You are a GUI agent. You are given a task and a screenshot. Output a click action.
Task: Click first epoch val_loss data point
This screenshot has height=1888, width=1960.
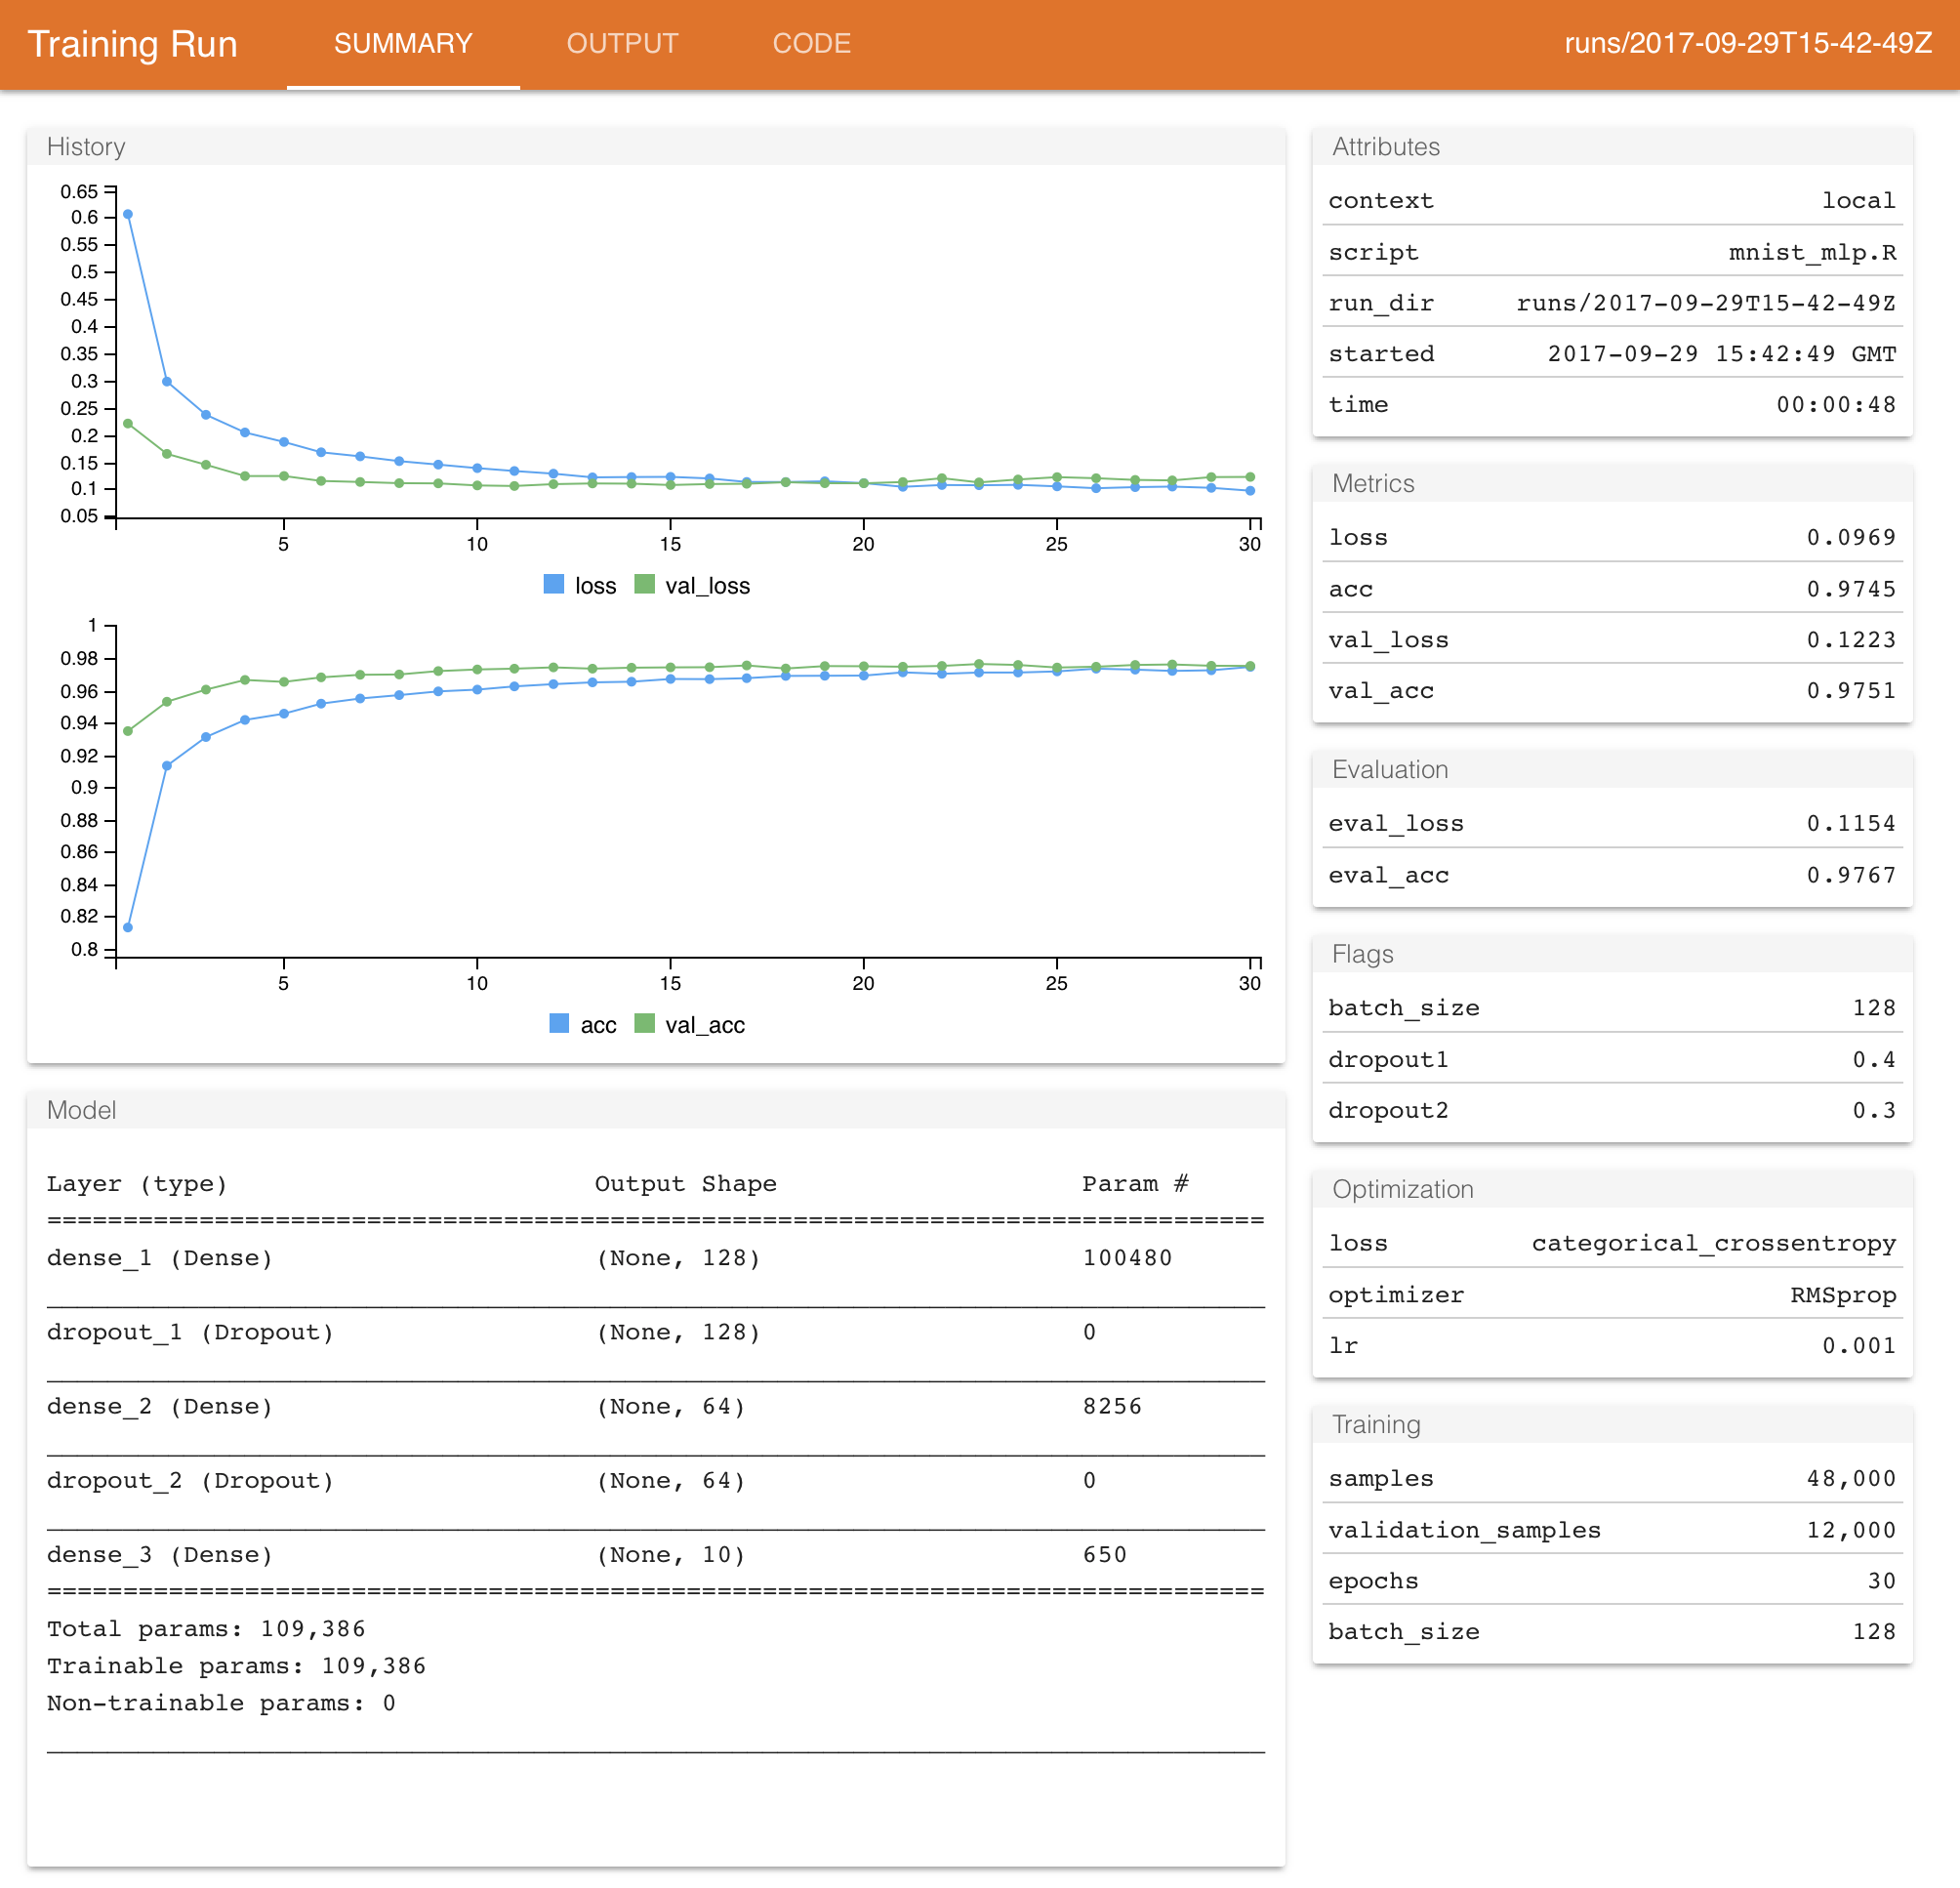point(128,423)
